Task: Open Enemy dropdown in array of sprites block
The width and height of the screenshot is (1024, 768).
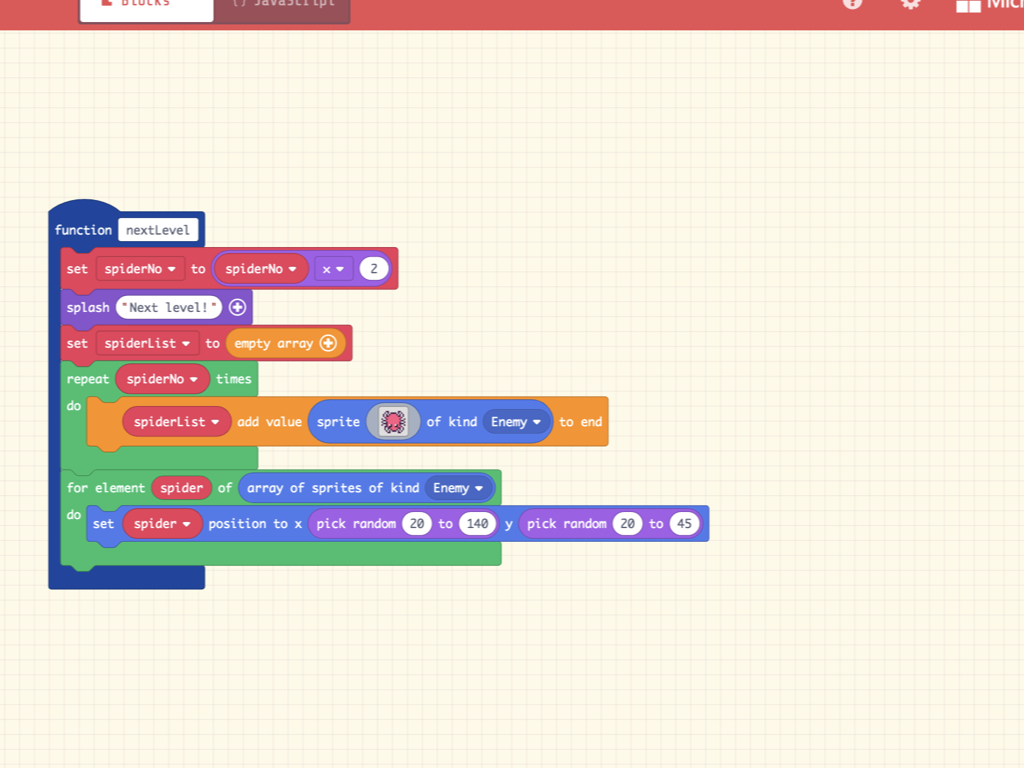Action: (x=458, y=488)
